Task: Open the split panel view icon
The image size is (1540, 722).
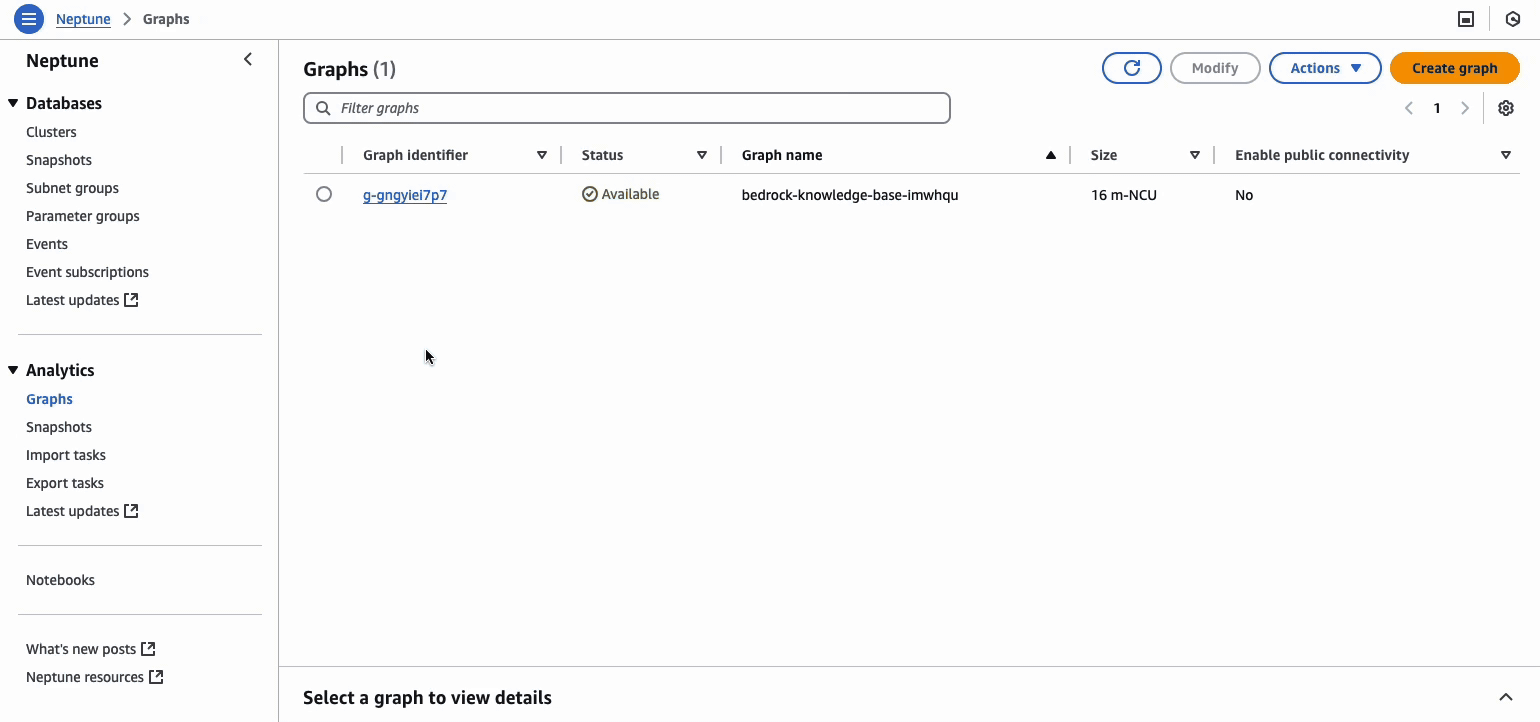Action: click(1467, 18)
